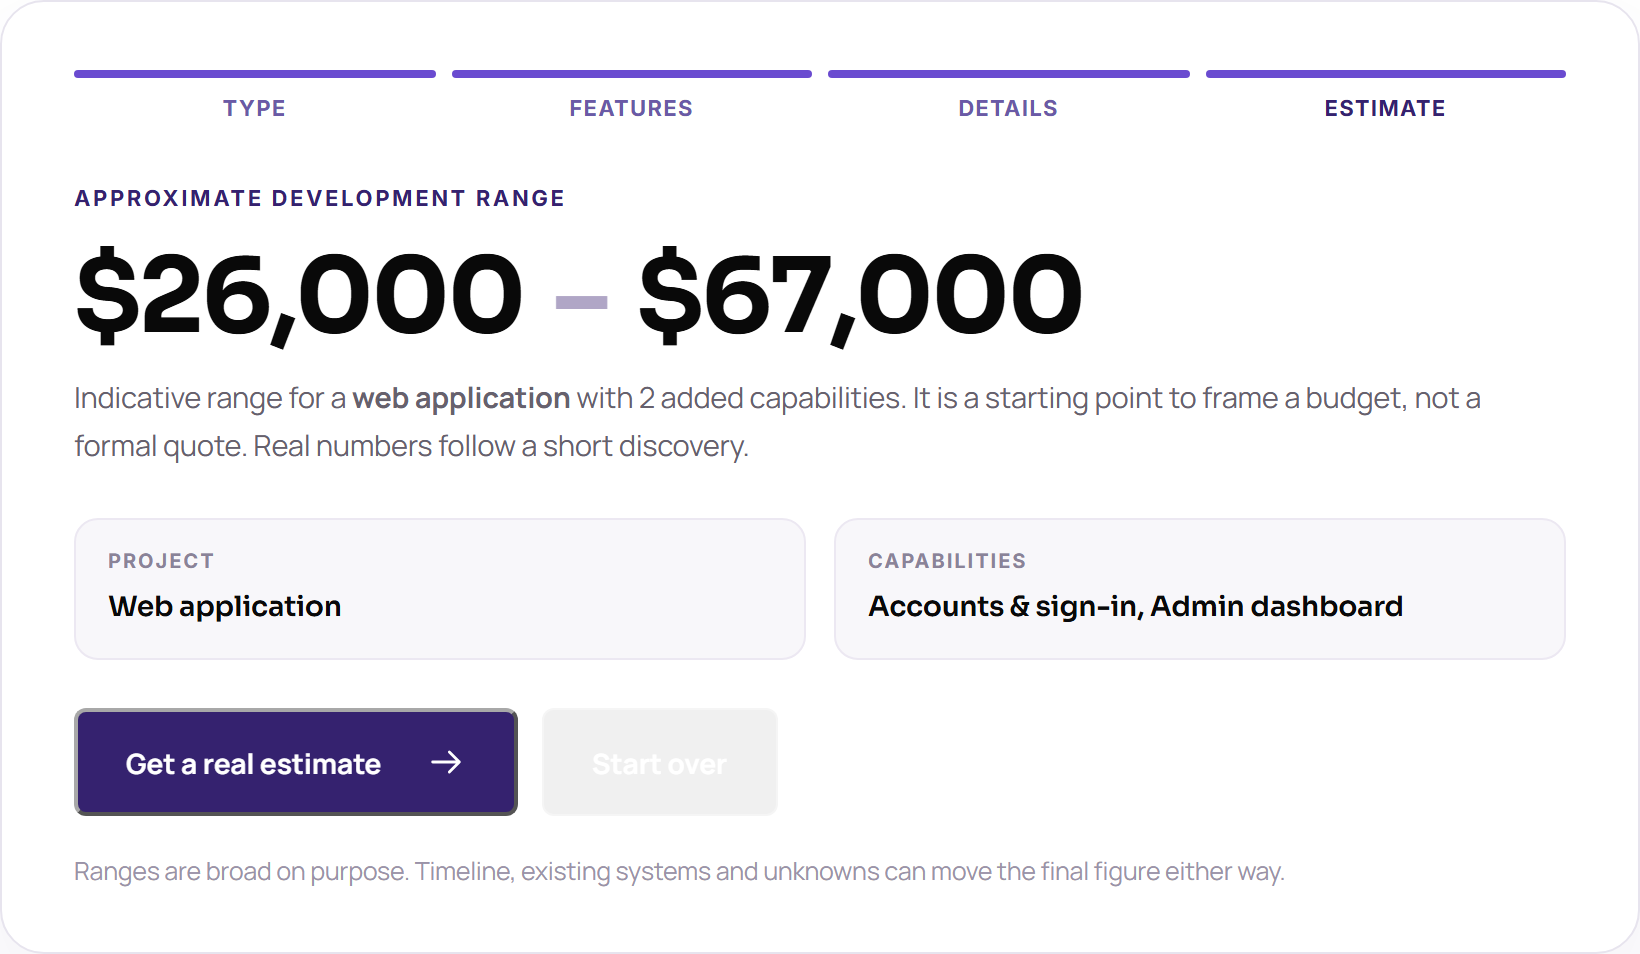Go back to the TYPE step
Viewport: 1640px width, 954px height.
point(255,108)
